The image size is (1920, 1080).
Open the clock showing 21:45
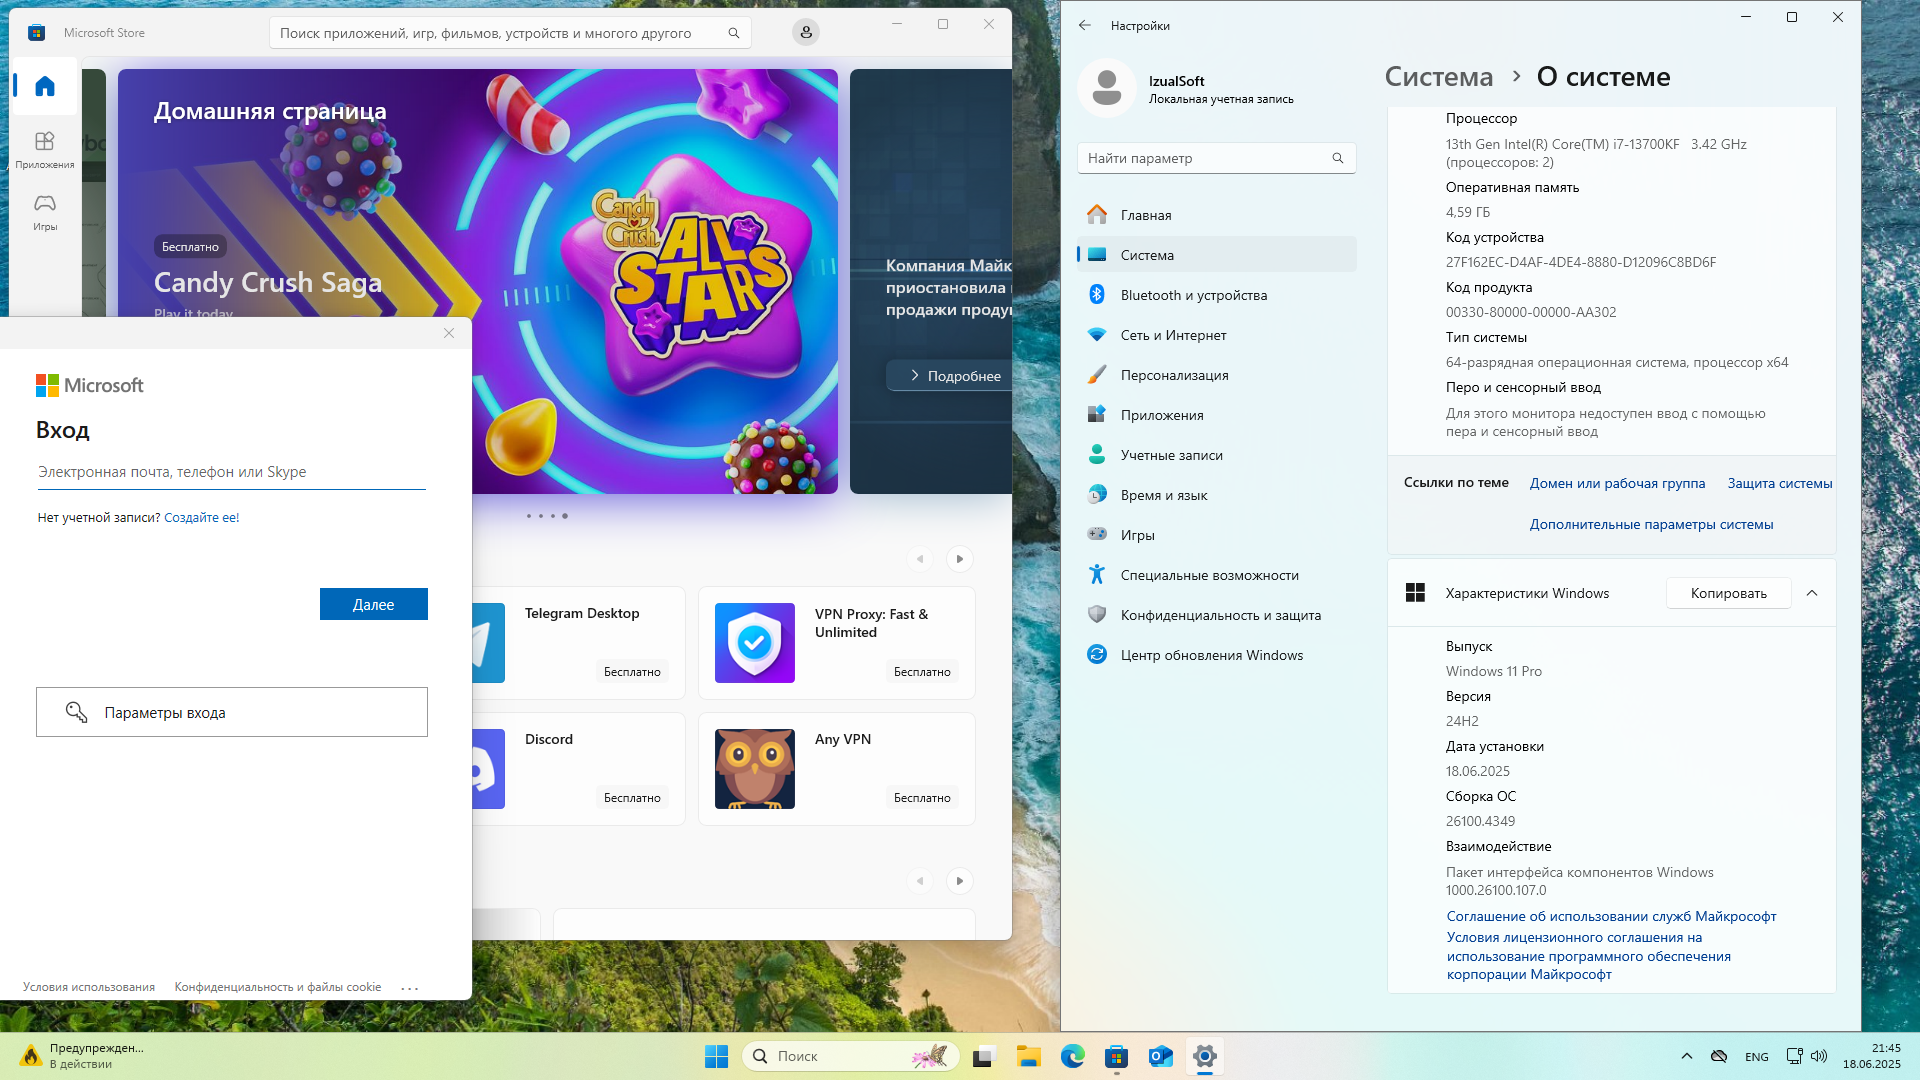[x=1872, y=1056]
